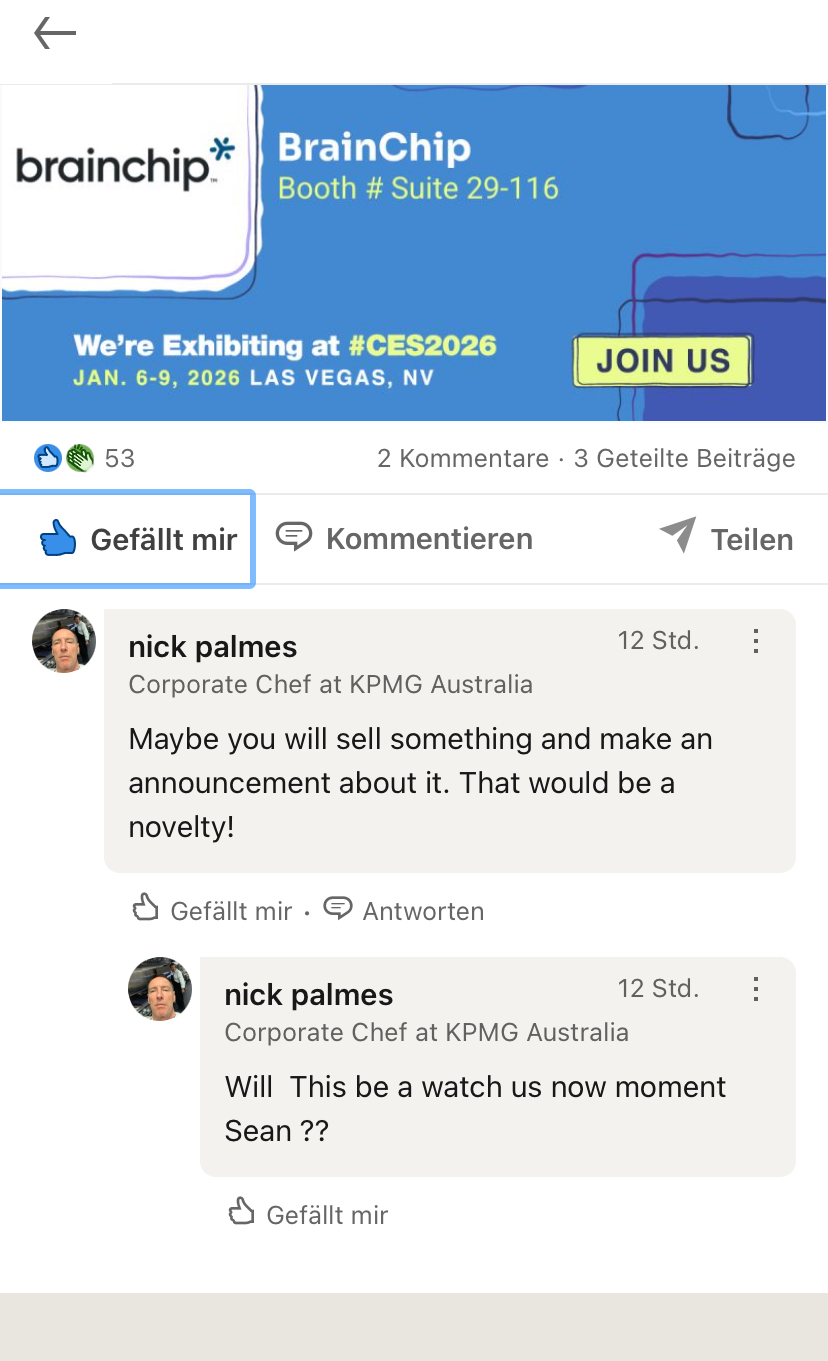Open the 3 Geteilte Beiträge link
The image size is (828, 1361).
tap(684, 459)
